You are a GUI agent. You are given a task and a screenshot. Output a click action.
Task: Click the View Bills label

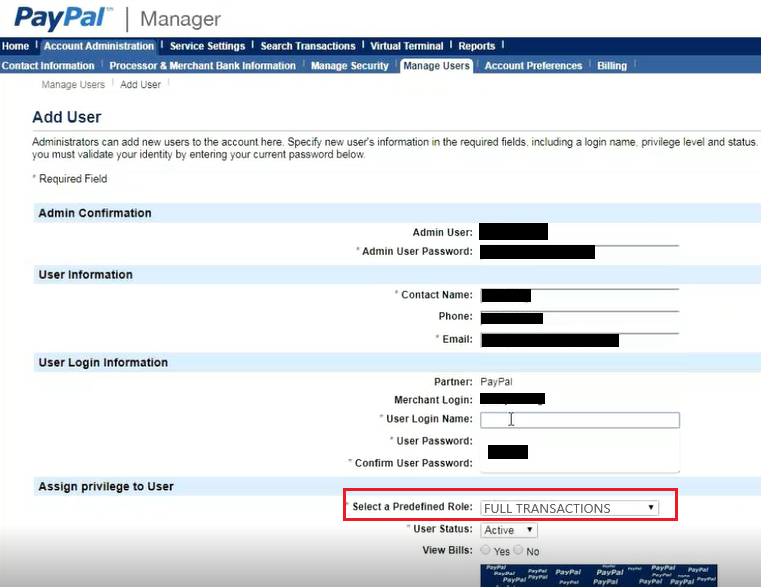(x=447, y=550)
